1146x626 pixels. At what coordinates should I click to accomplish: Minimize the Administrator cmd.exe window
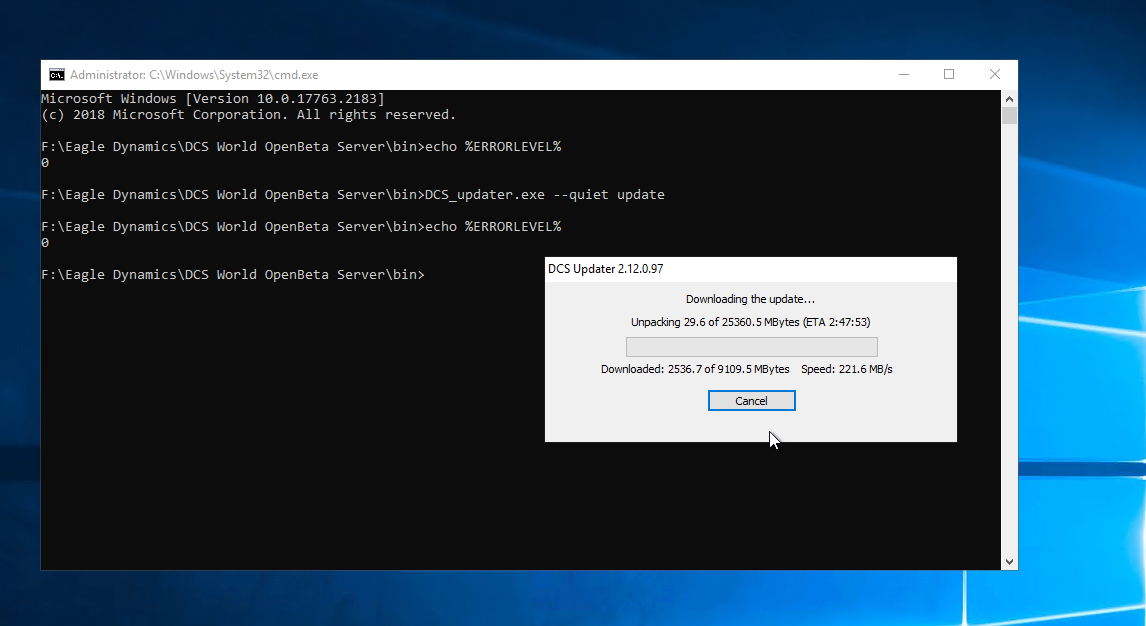click(904, 75)
